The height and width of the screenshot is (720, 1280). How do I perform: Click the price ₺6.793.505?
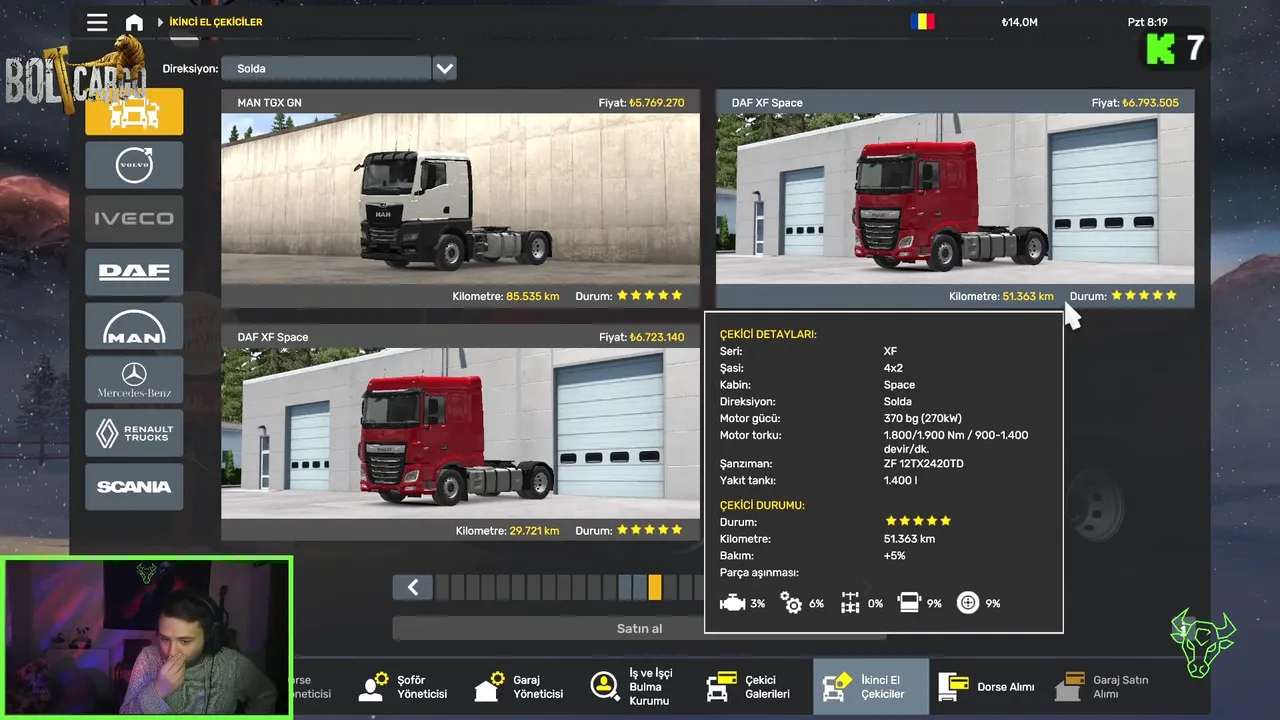1150,103
